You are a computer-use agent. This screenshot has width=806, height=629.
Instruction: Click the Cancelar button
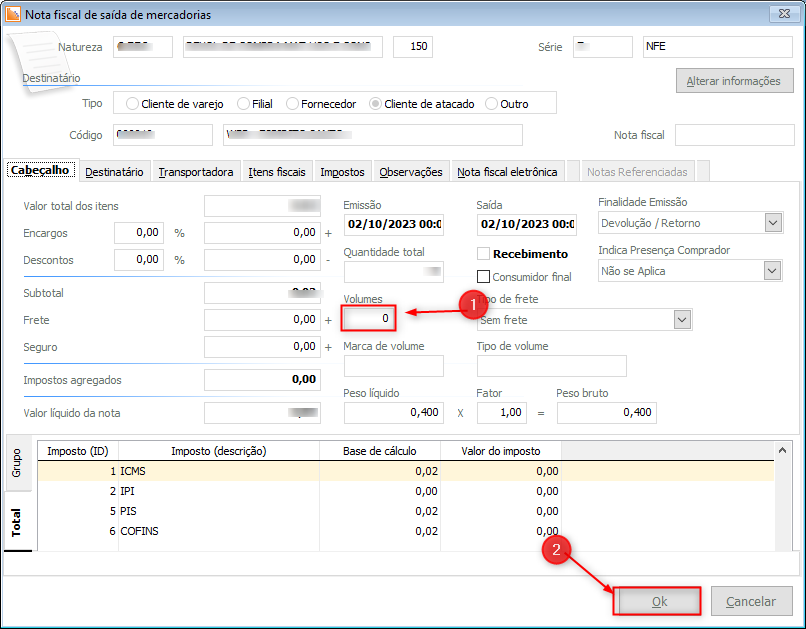750,601
